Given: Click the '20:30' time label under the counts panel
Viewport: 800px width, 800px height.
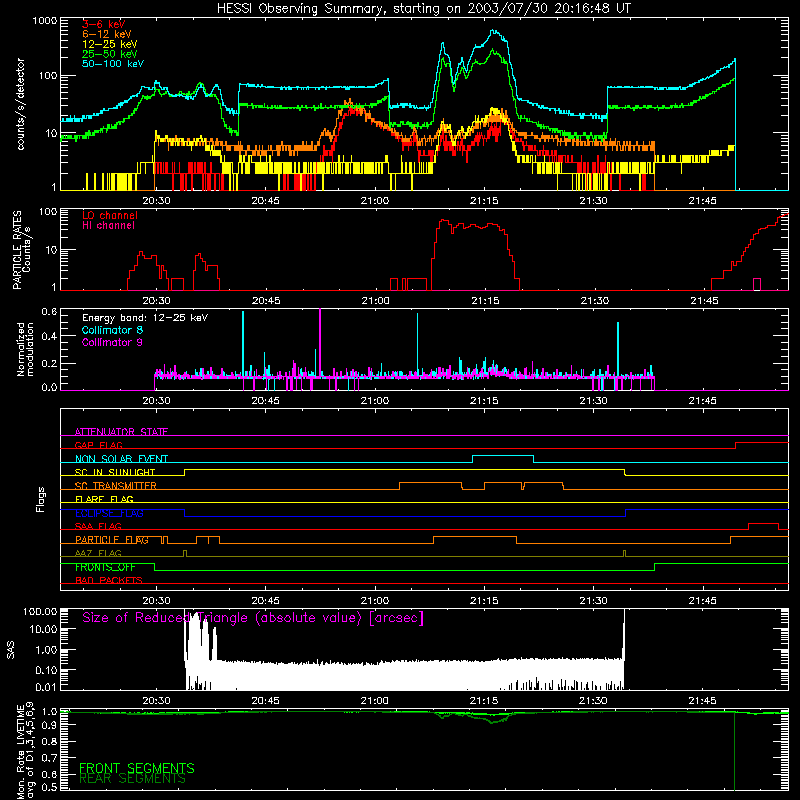Looking at the screenshot, I should click(156, 201).
